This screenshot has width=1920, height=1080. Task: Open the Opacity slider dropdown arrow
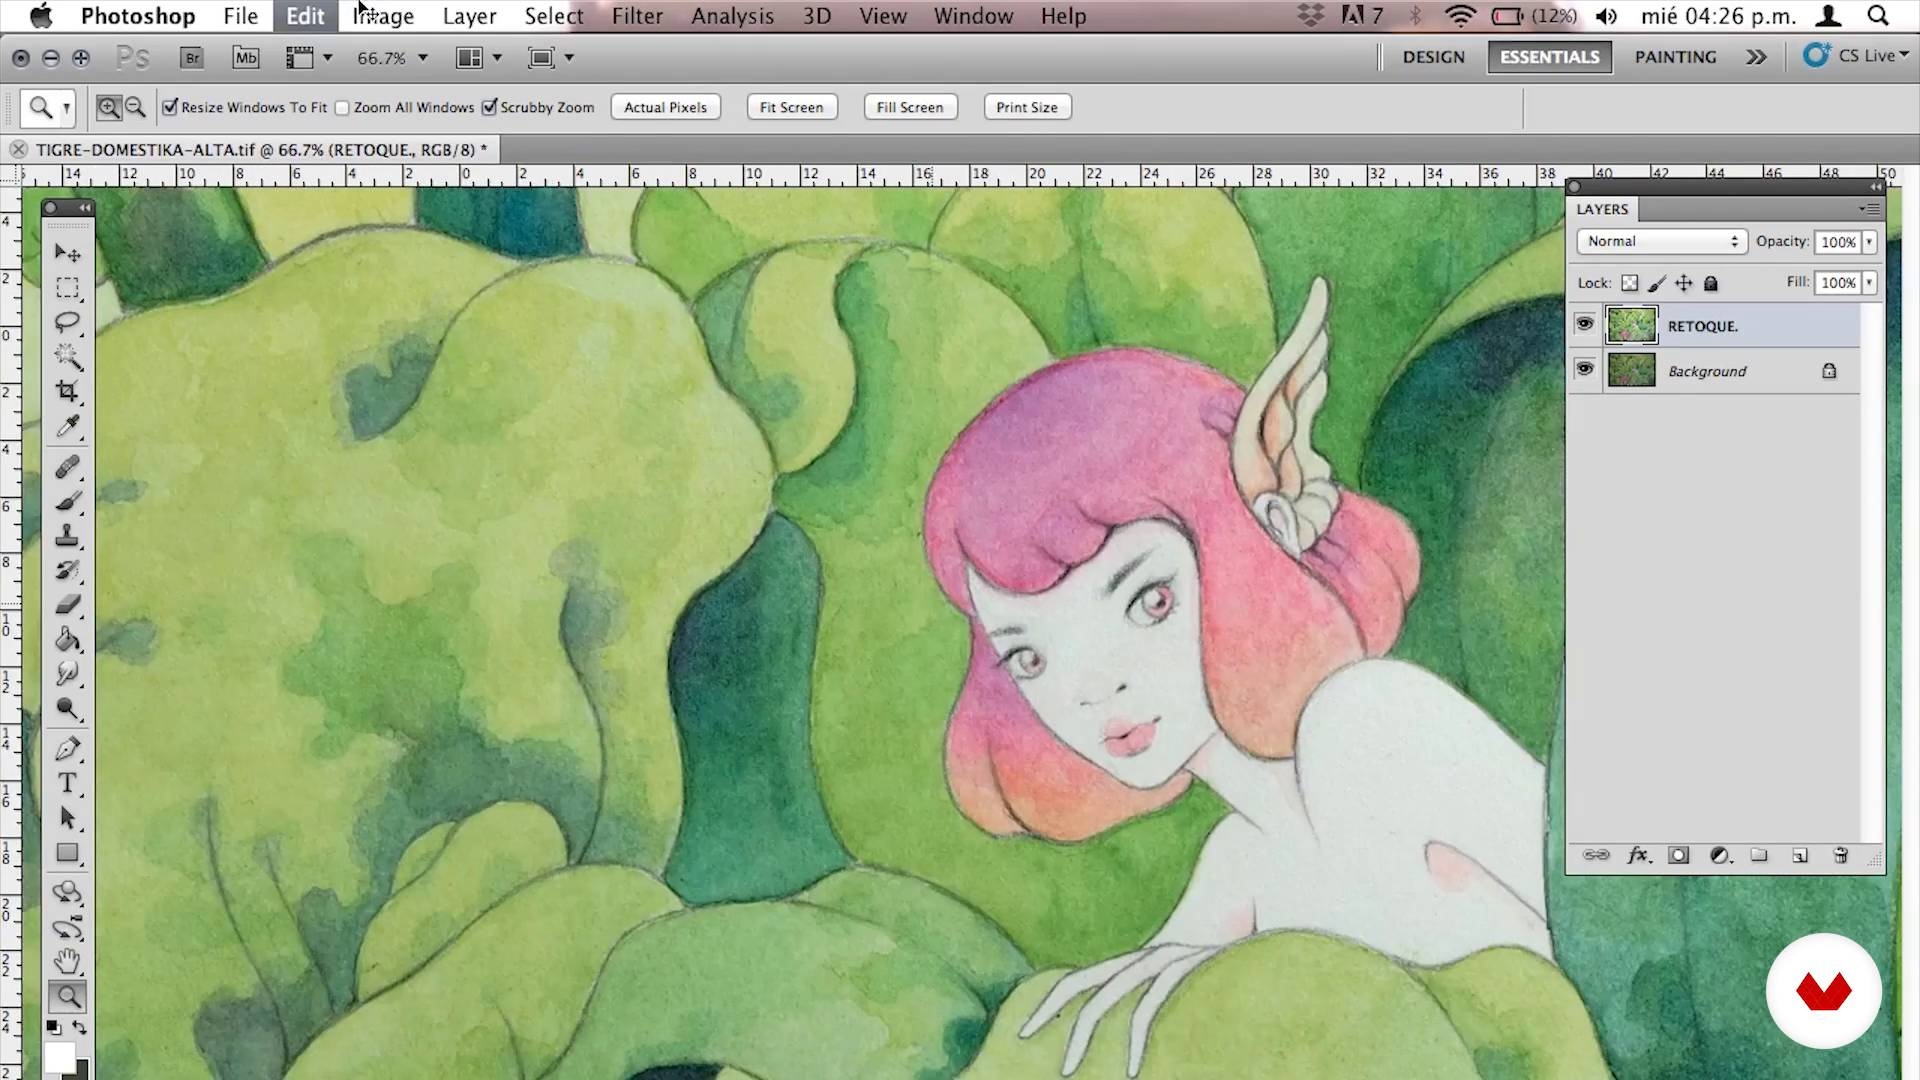1869,242
